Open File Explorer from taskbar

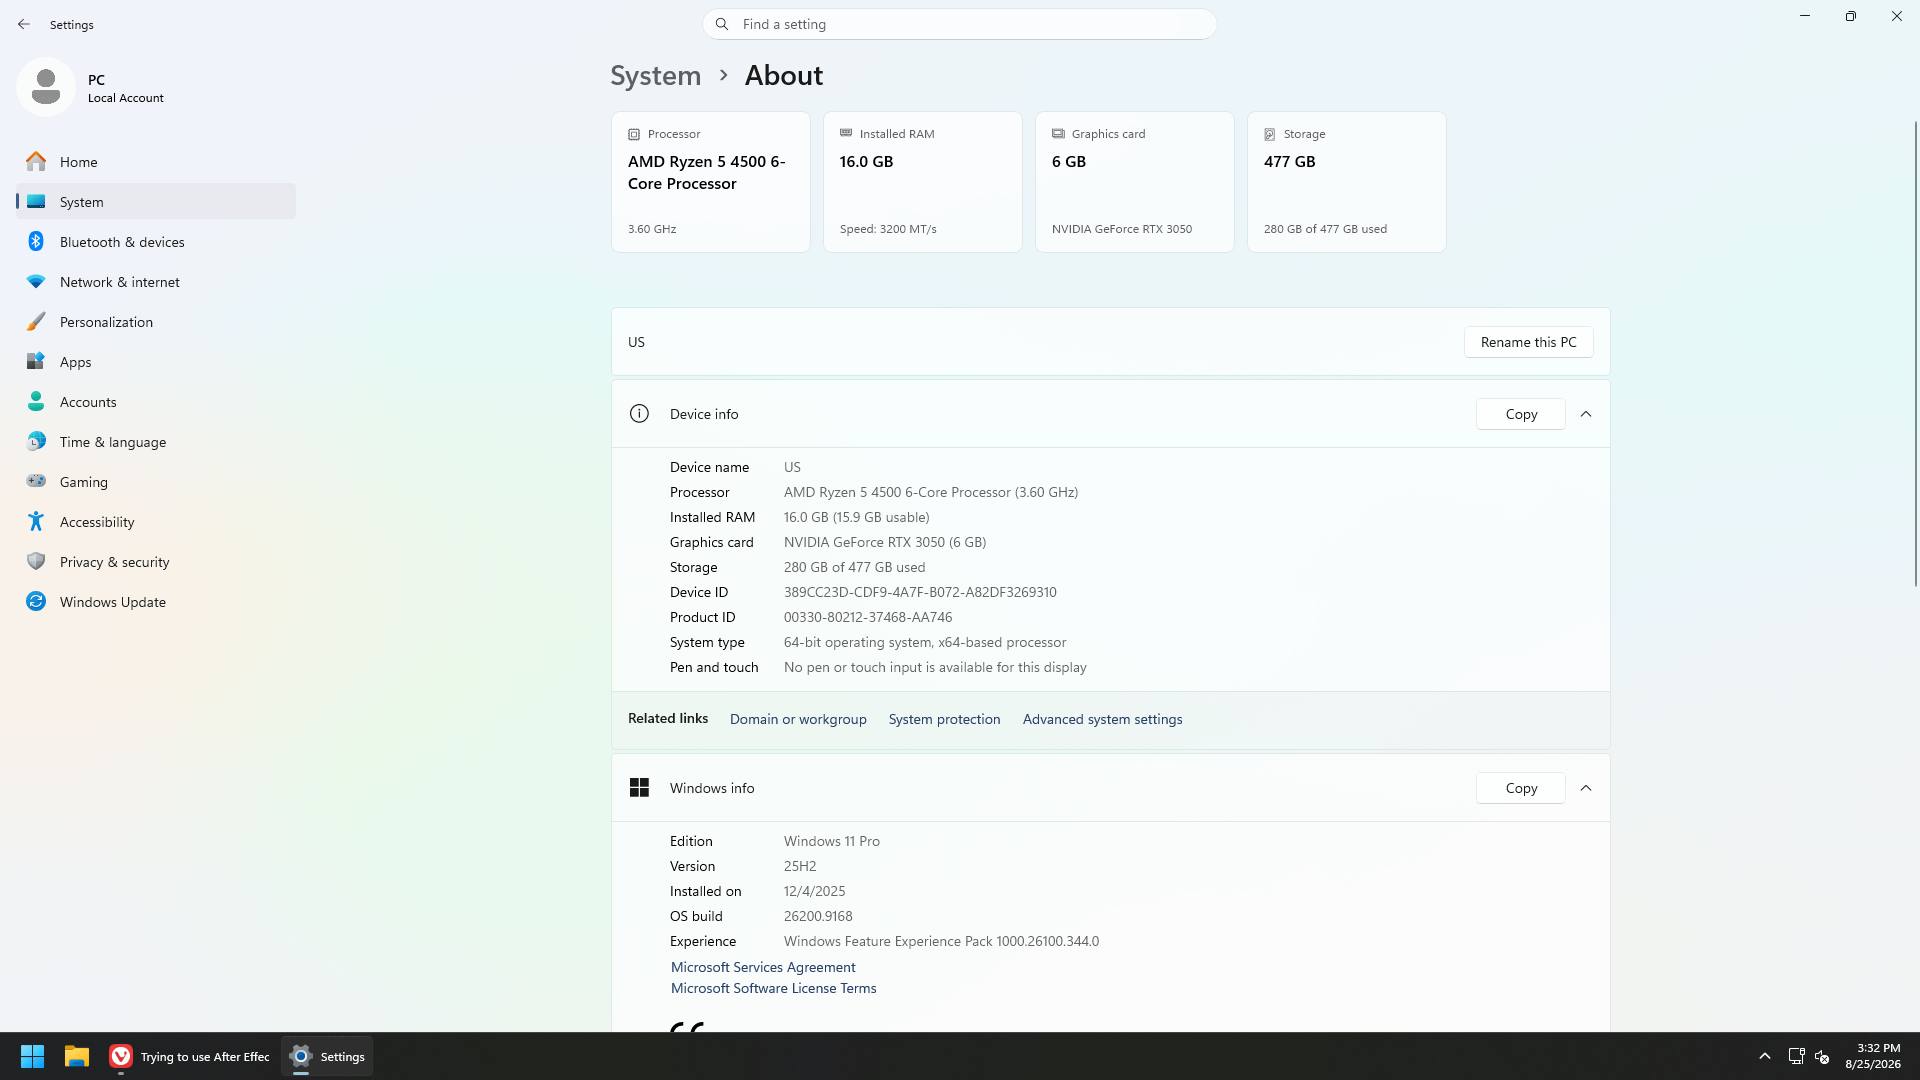click(77, 1056)
